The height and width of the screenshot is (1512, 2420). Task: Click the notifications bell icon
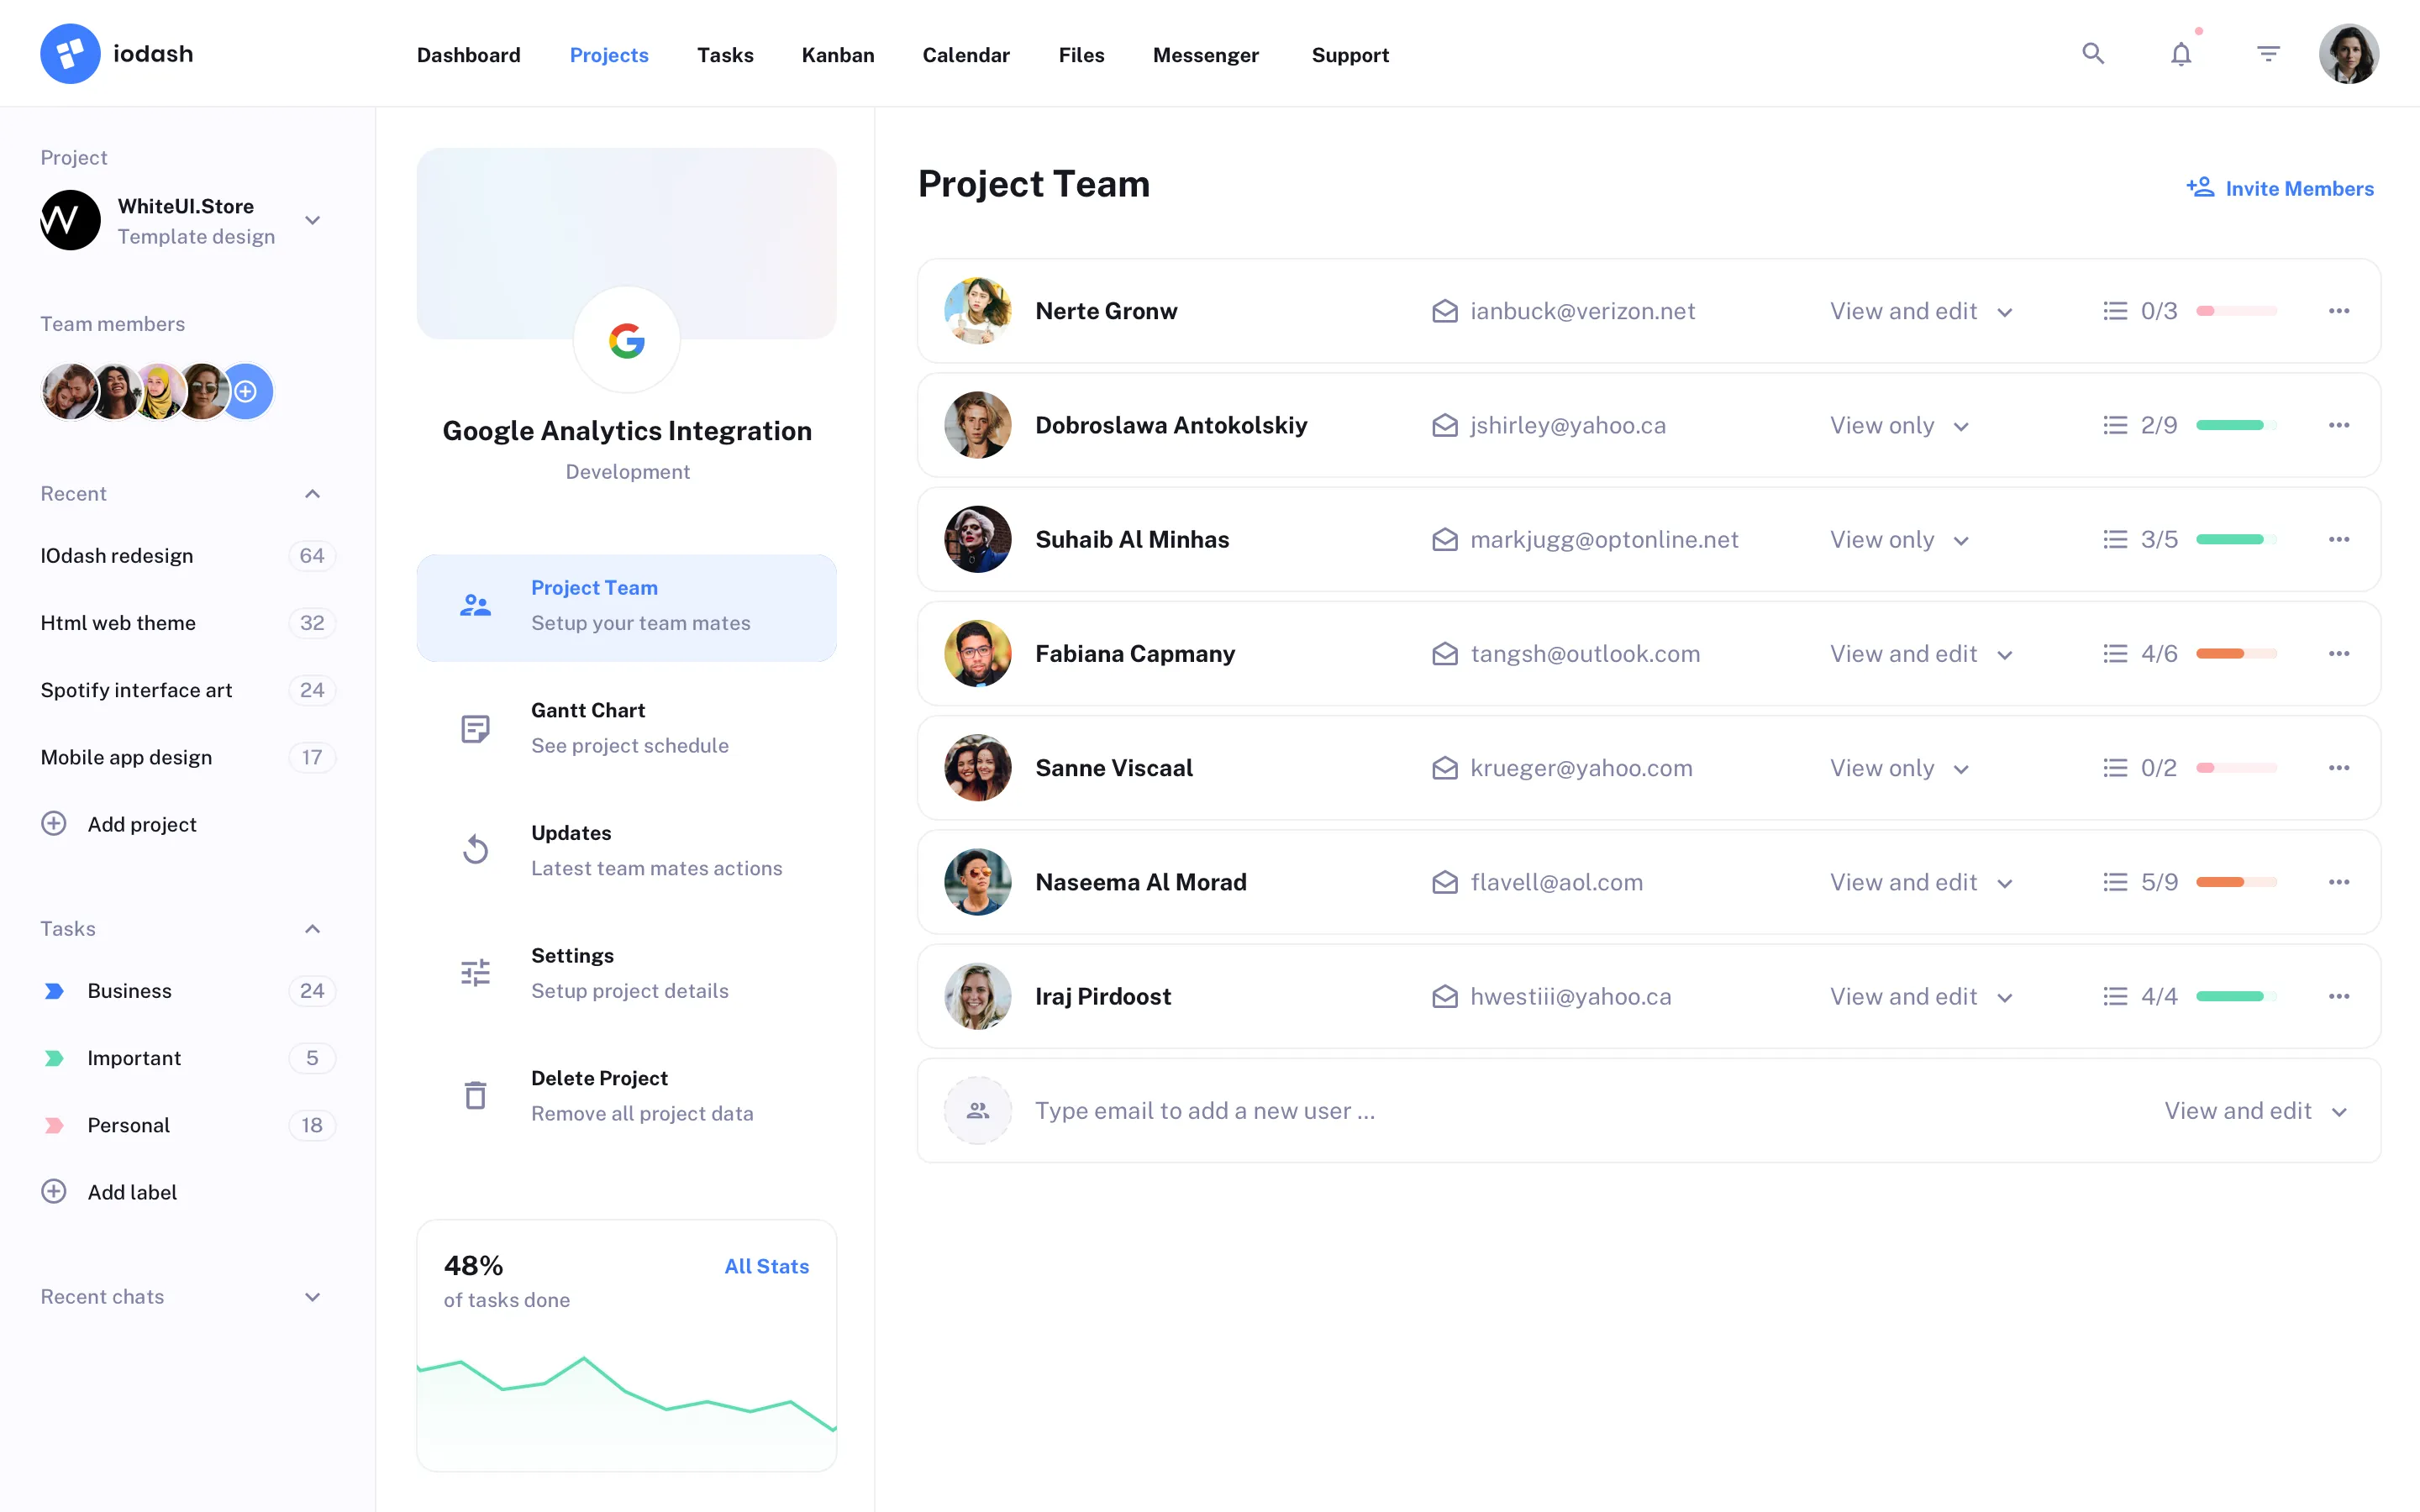coord(2180,53)
